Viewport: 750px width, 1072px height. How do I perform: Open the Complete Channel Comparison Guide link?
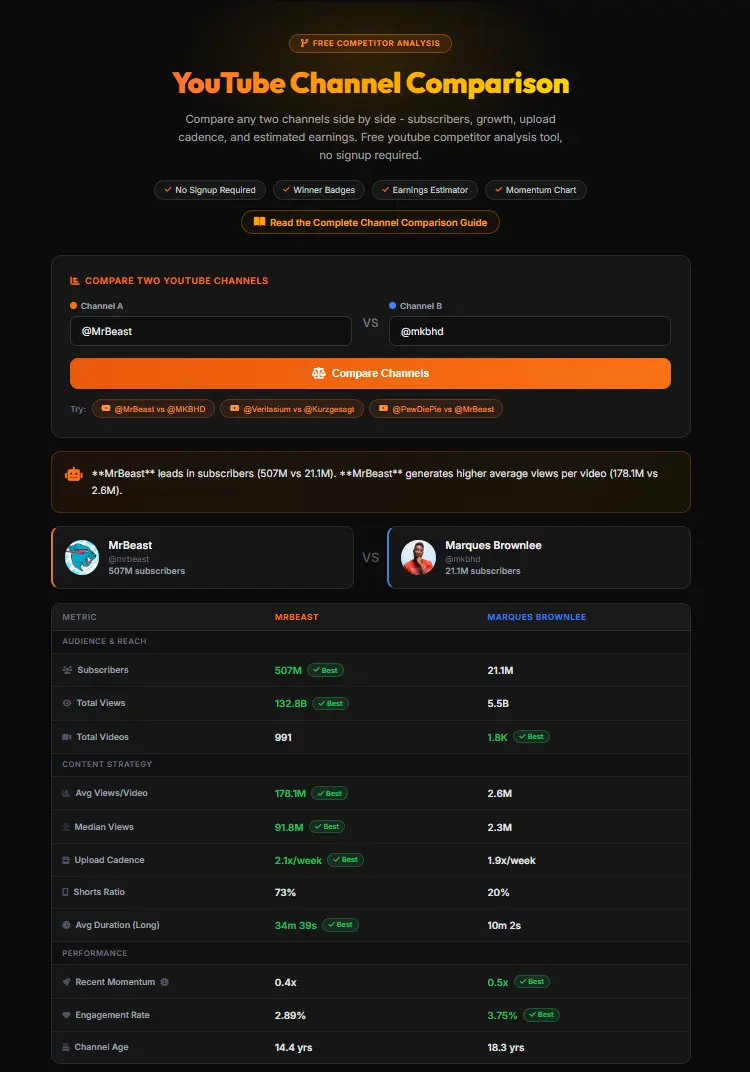click(x=370, y=222)
